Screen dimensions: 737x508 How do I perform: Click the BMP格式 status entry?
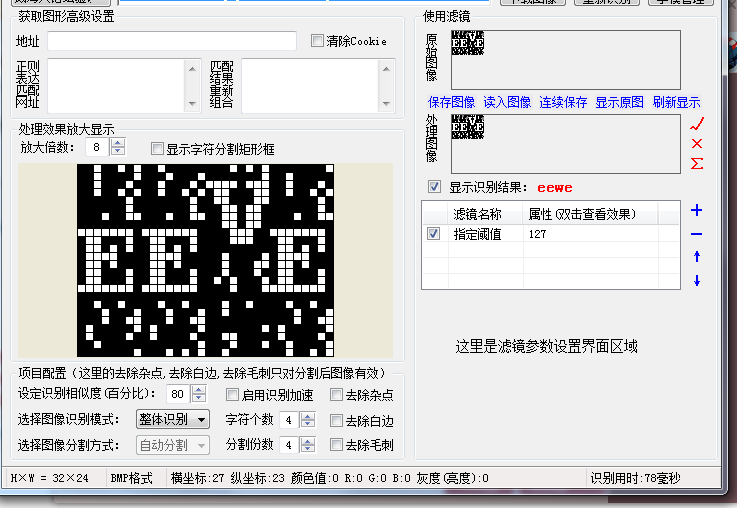pos(132,478)
